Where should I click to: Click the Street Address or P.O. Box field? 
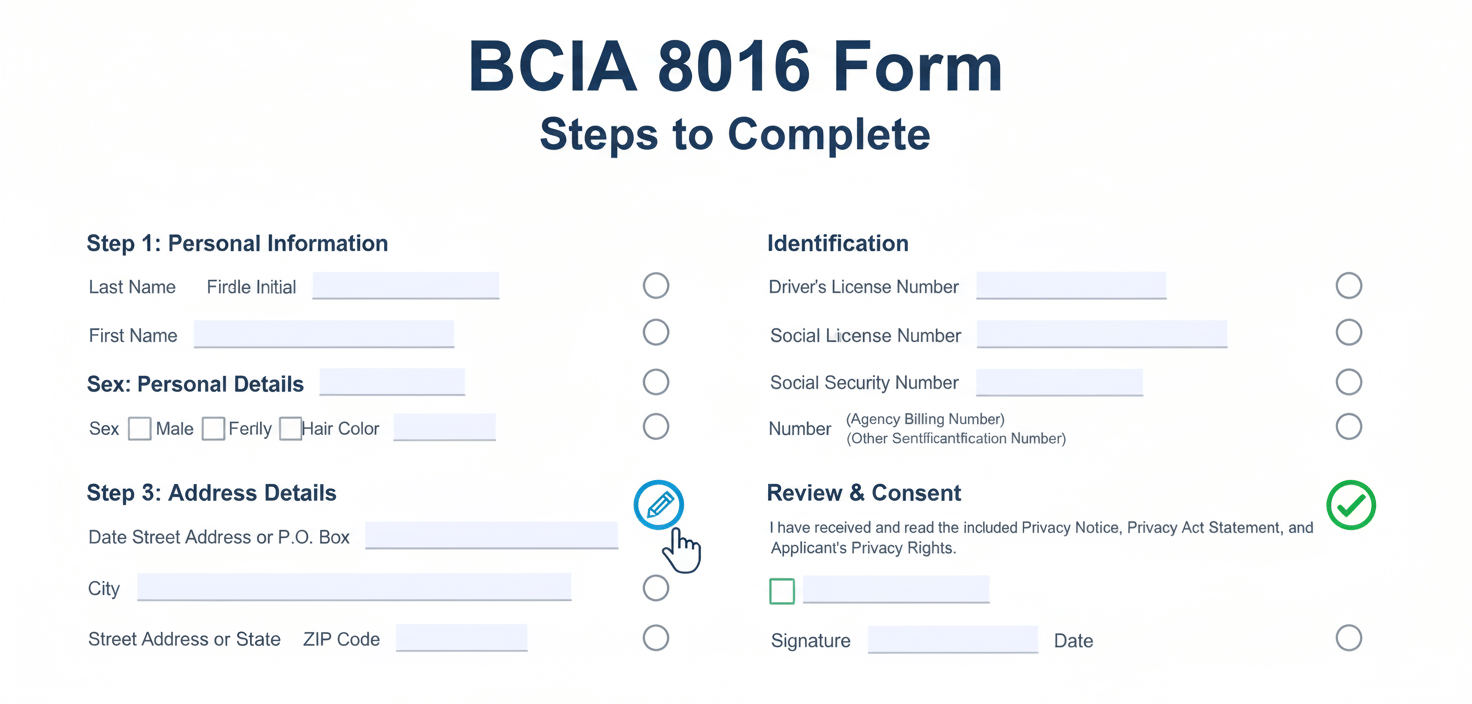pyautogui.click(x=491, y=535)
